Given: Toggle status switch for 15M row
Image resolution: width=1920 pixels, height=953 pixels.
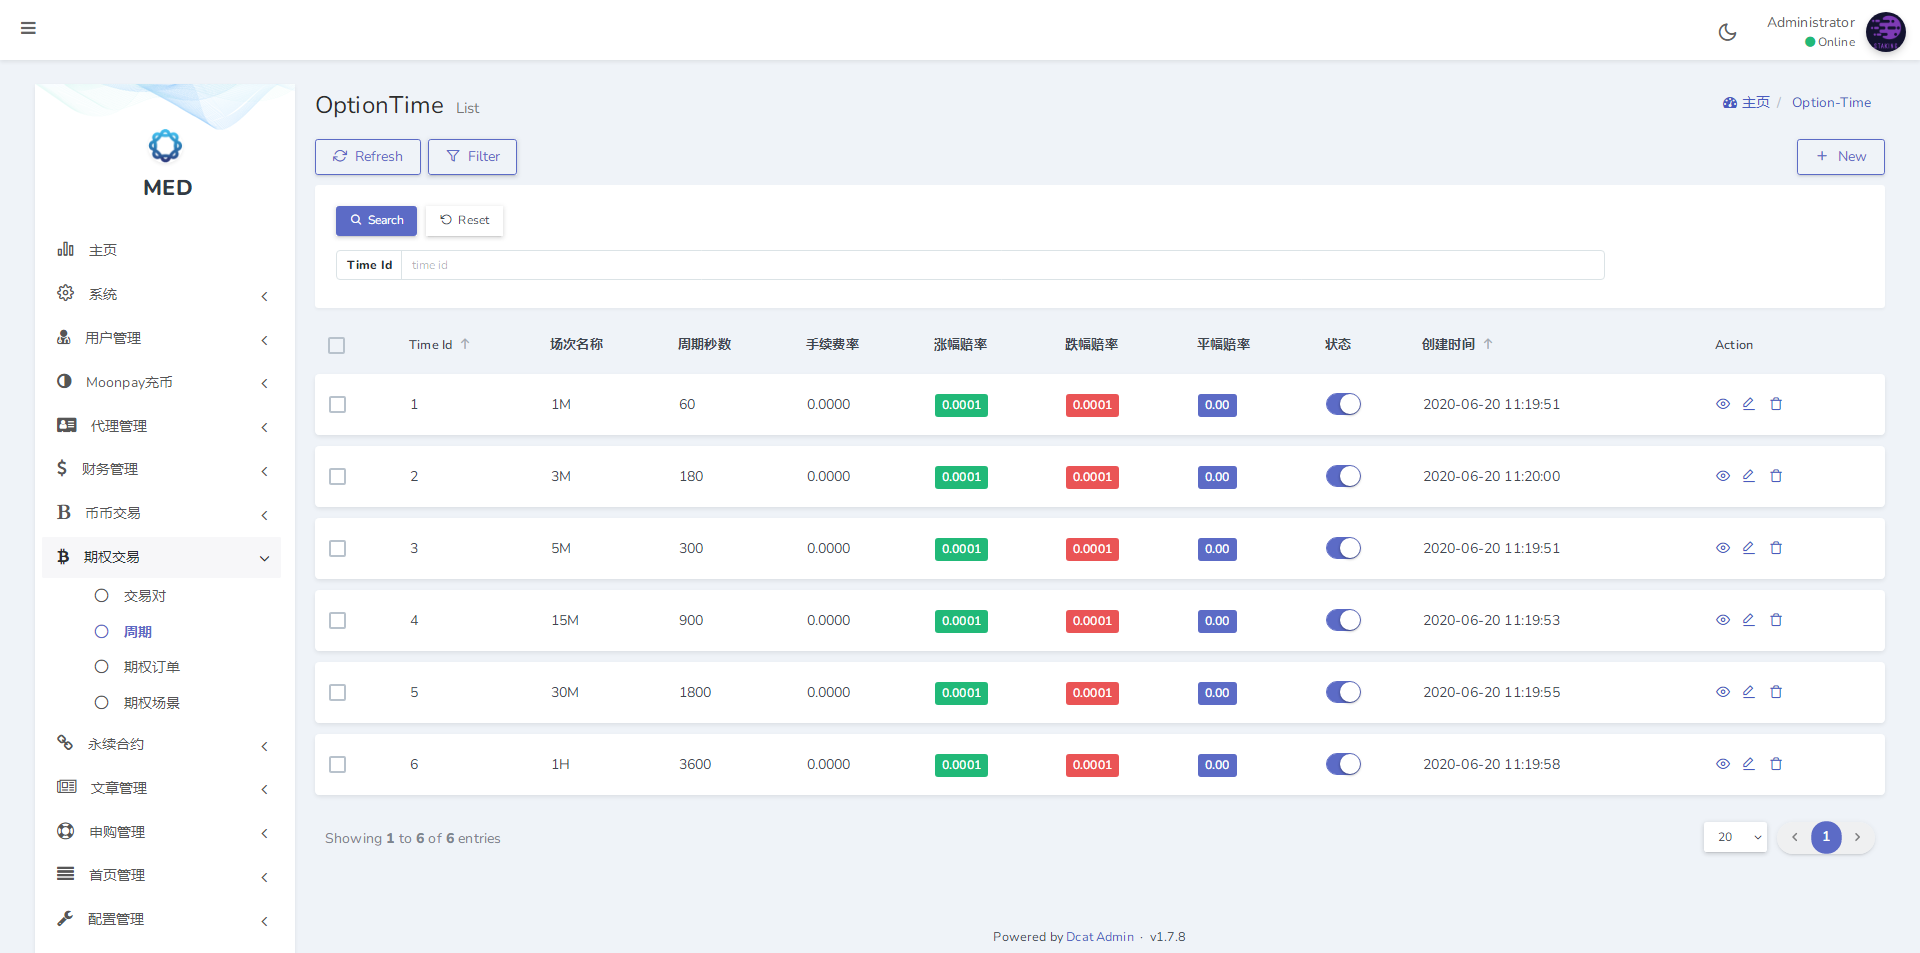Looking at the screenshot, I should pyautogui.click(x=1343, y=620).
